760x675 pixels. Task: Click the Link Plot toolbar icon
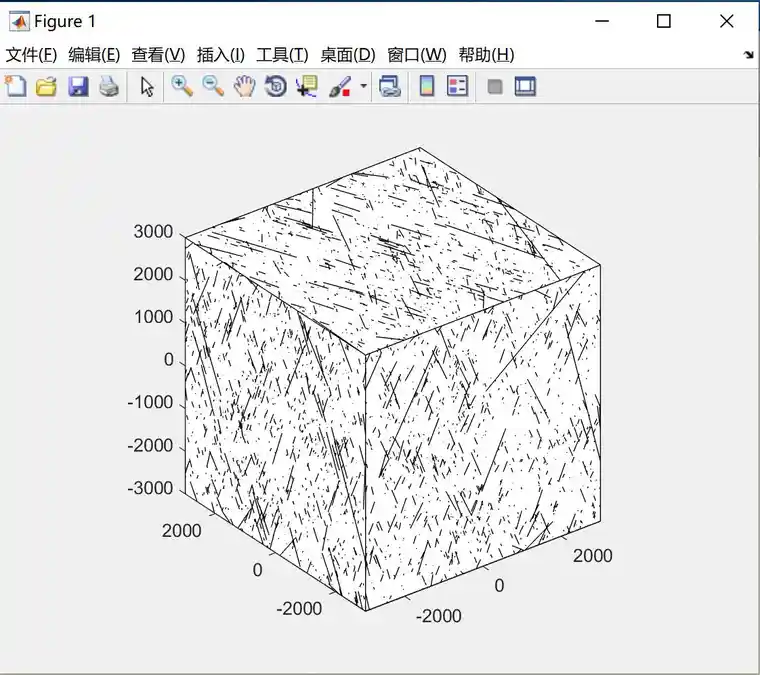click(390, 87)
